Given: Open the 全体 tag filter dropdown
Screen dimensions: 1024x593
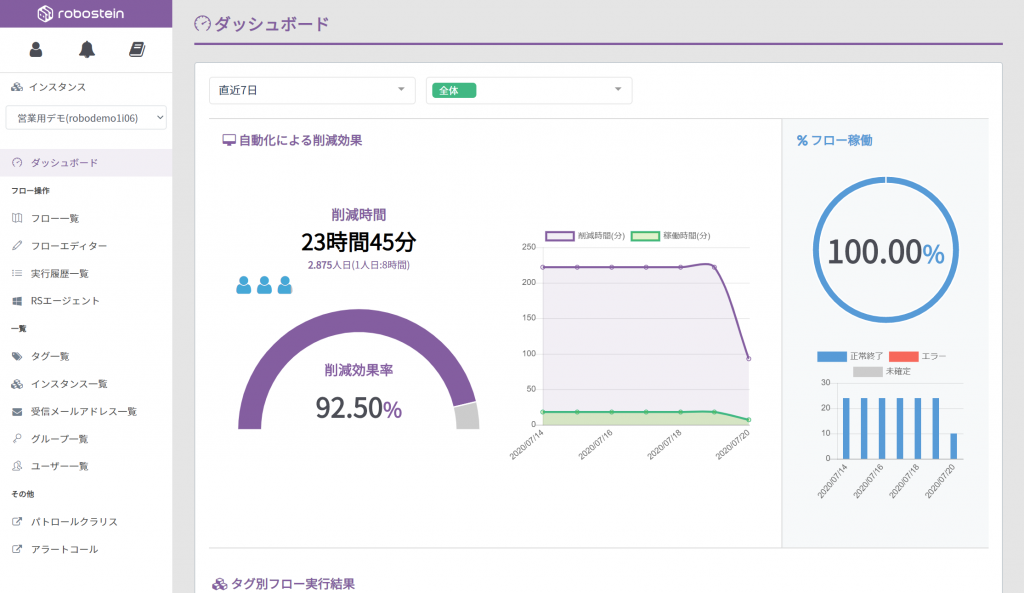Looking at the screenshot, I should [529, 90].
